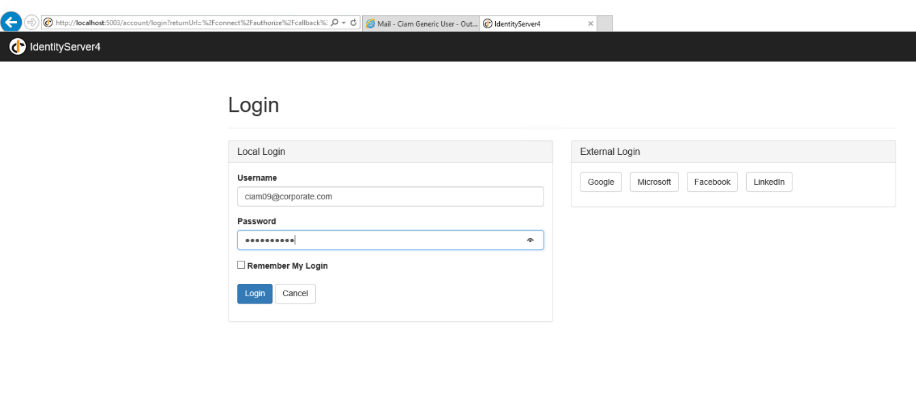Click the Username field label
916x393 pixels.
point(257,178)
